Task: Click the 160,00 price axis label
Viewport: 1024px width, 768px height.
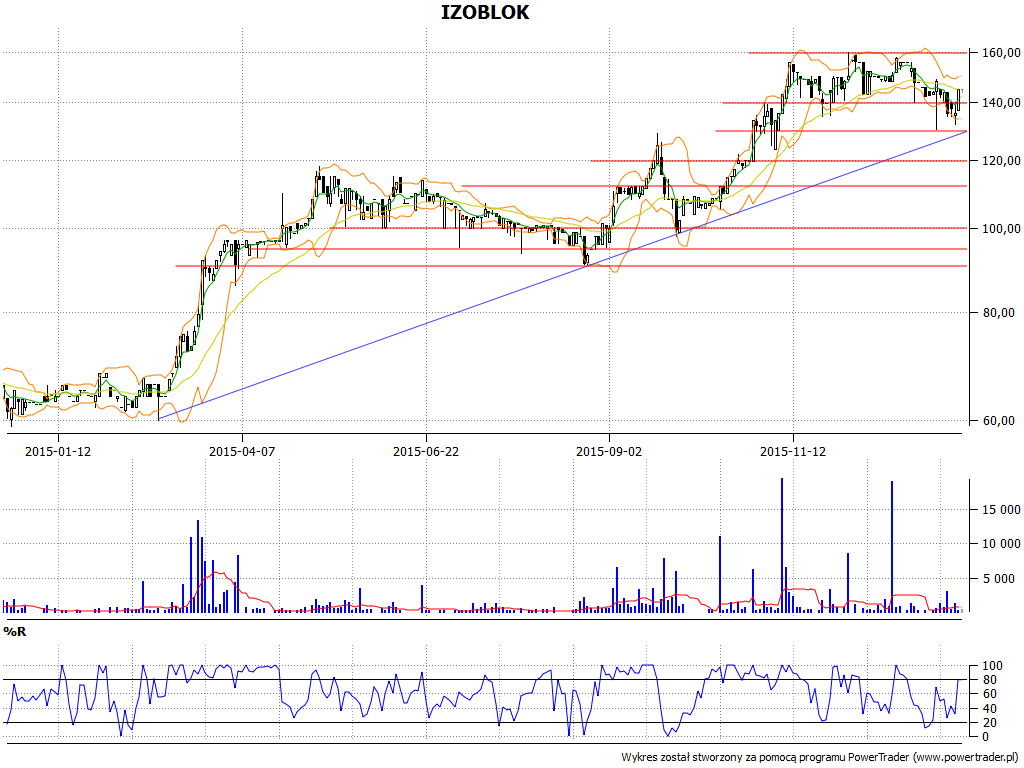Action: (x=1001, y=52)
